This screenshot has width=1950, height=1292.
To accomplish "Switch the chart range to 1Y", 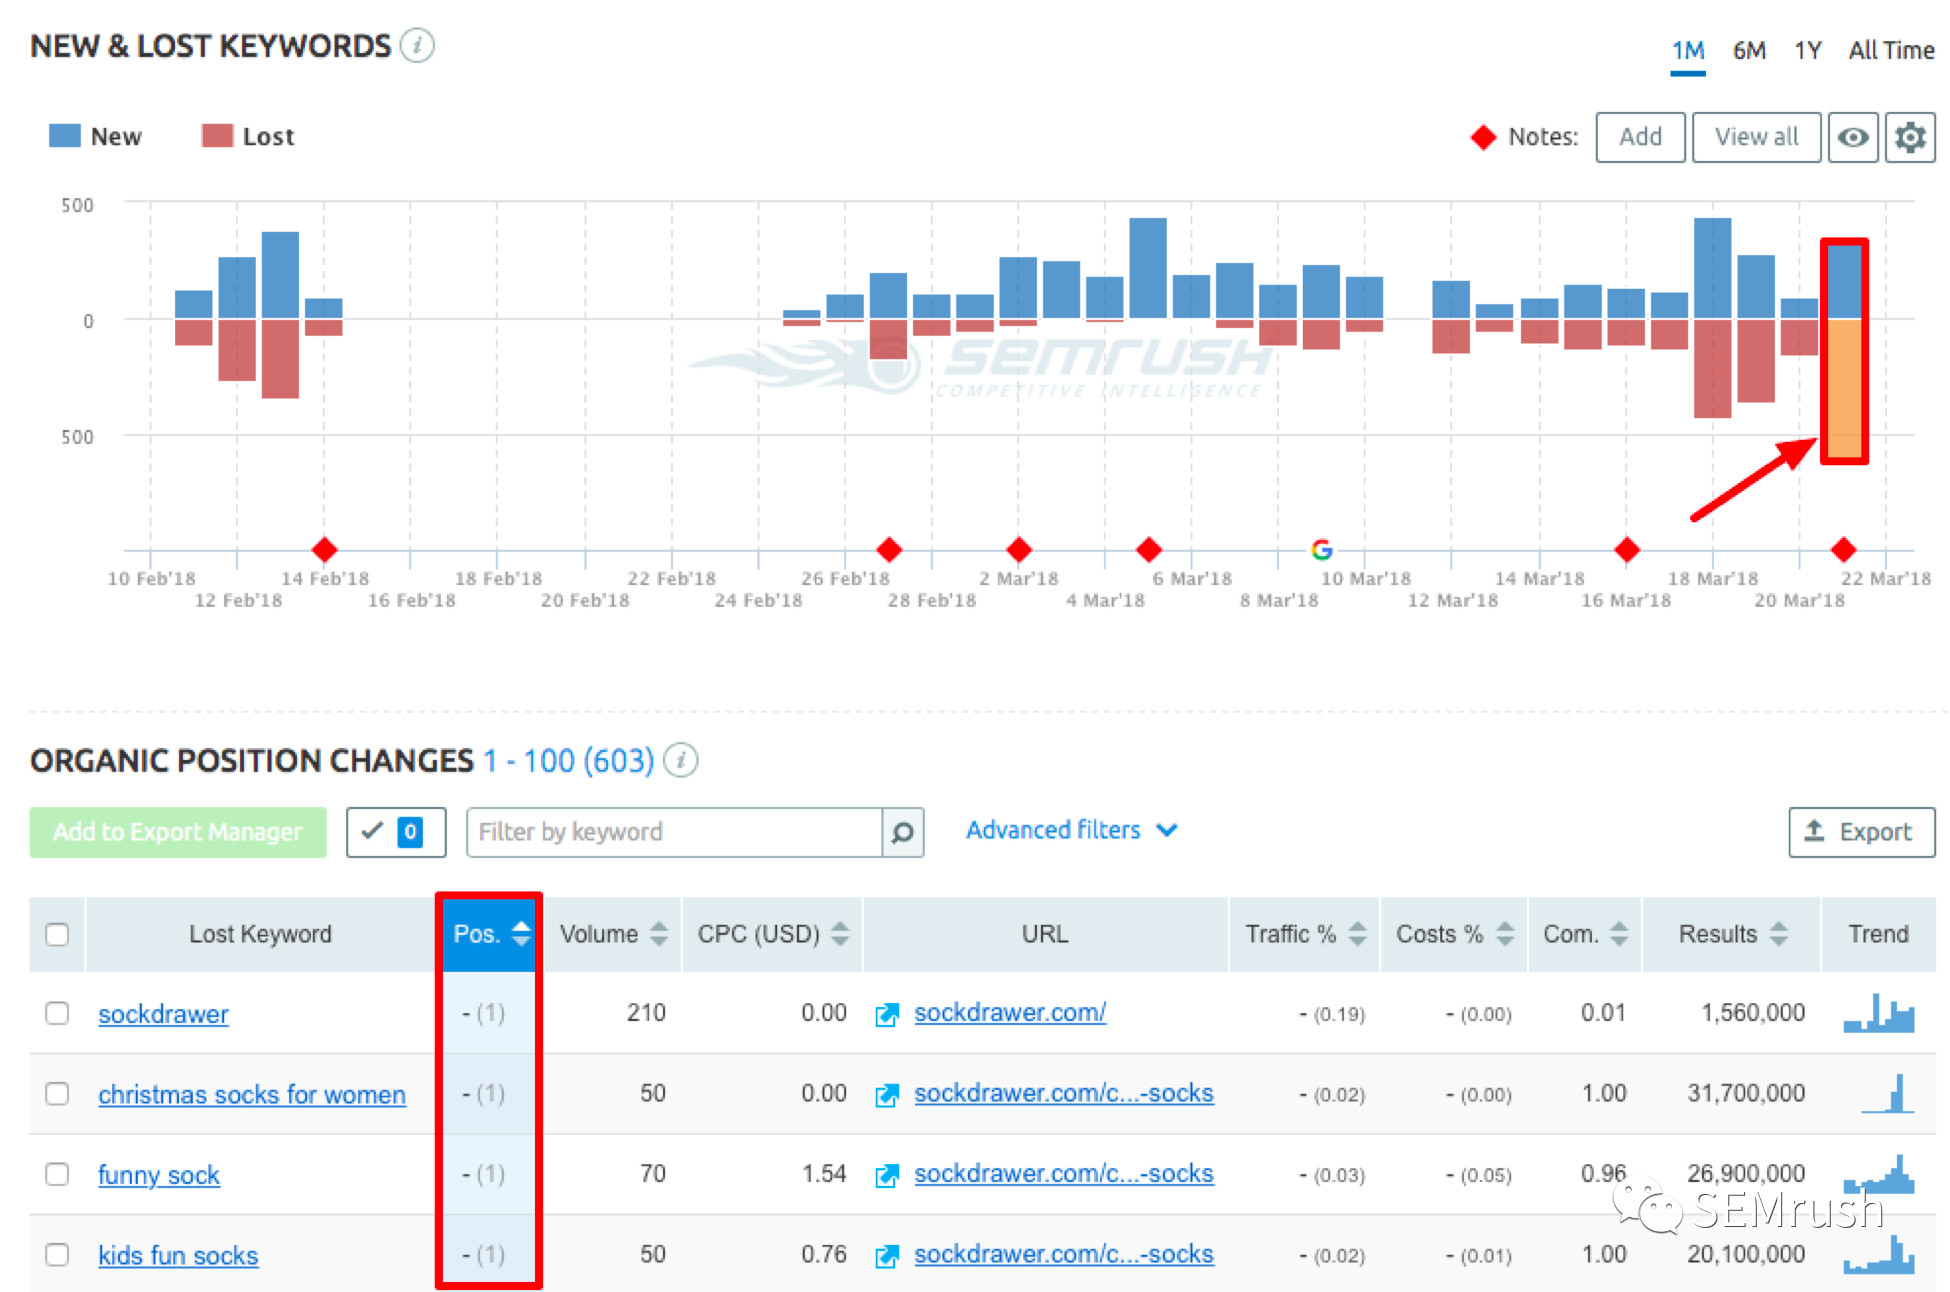I will coord(1807,50).
